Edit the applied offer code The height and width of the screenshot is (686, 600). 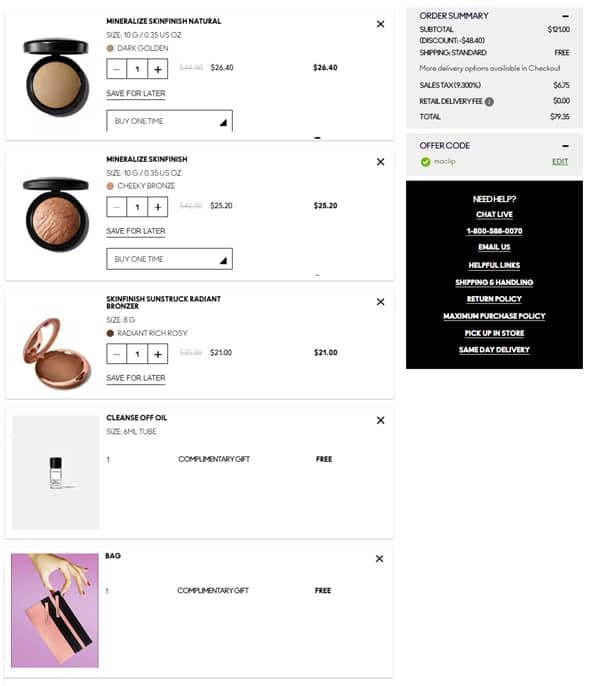click(560, 162)
